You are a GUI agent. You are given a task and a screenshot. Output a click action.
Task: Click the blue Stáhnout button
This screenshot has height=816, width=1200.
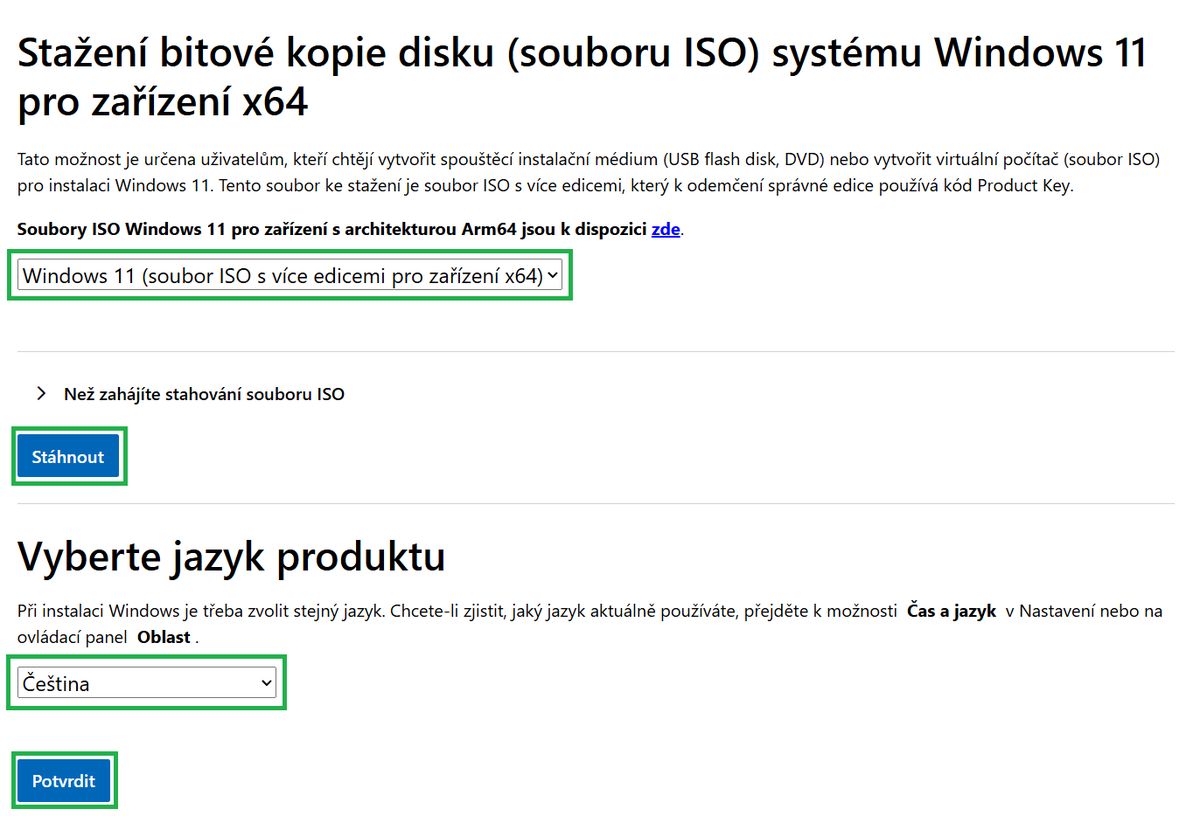(x=68, y=457)
